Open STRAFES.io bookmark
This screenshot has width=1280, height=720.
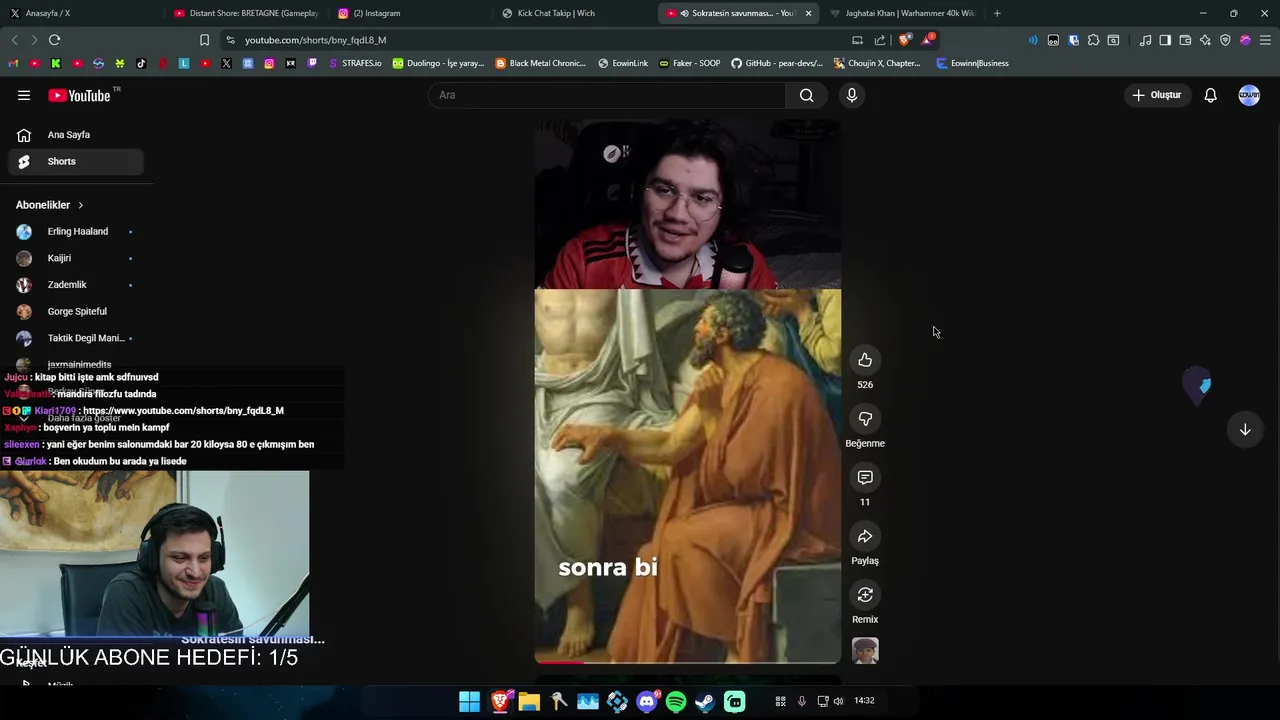click(355, 63)
